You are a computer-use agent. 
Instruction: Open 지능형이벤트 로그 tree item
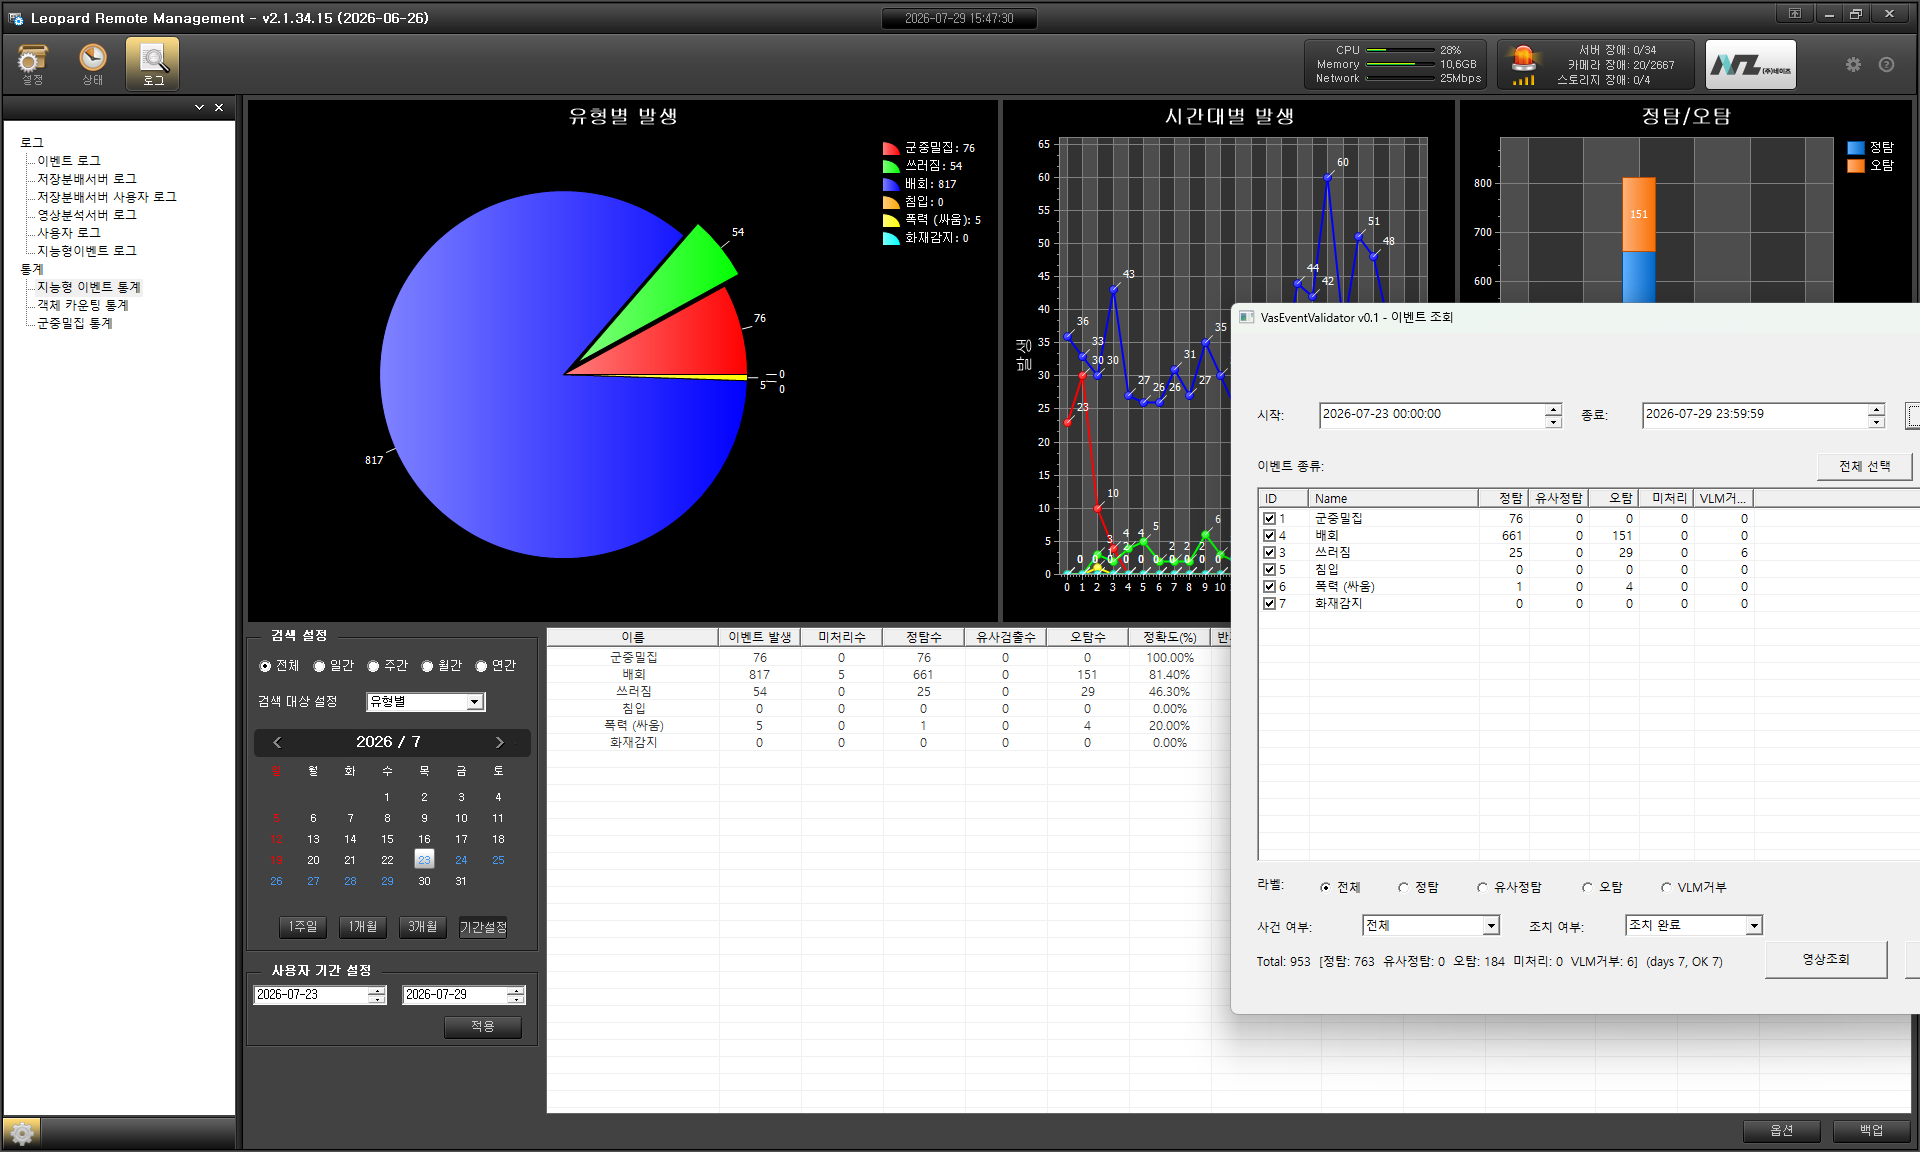(87, 251)
